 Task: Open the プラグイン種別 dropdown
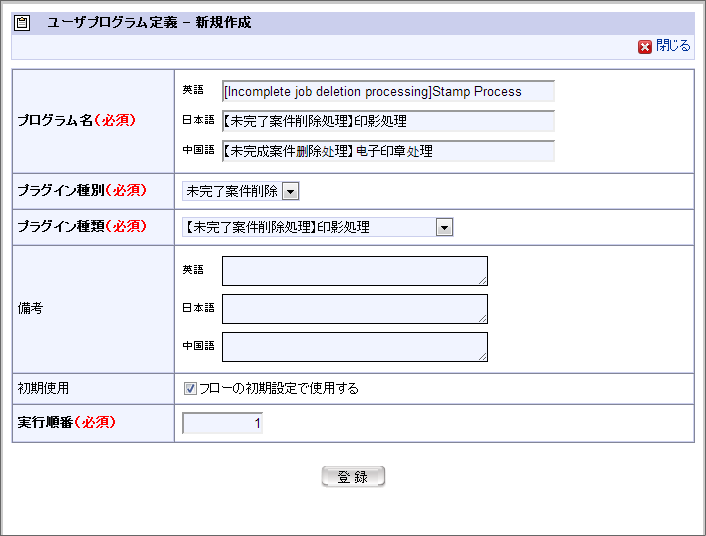pos(290,191)
